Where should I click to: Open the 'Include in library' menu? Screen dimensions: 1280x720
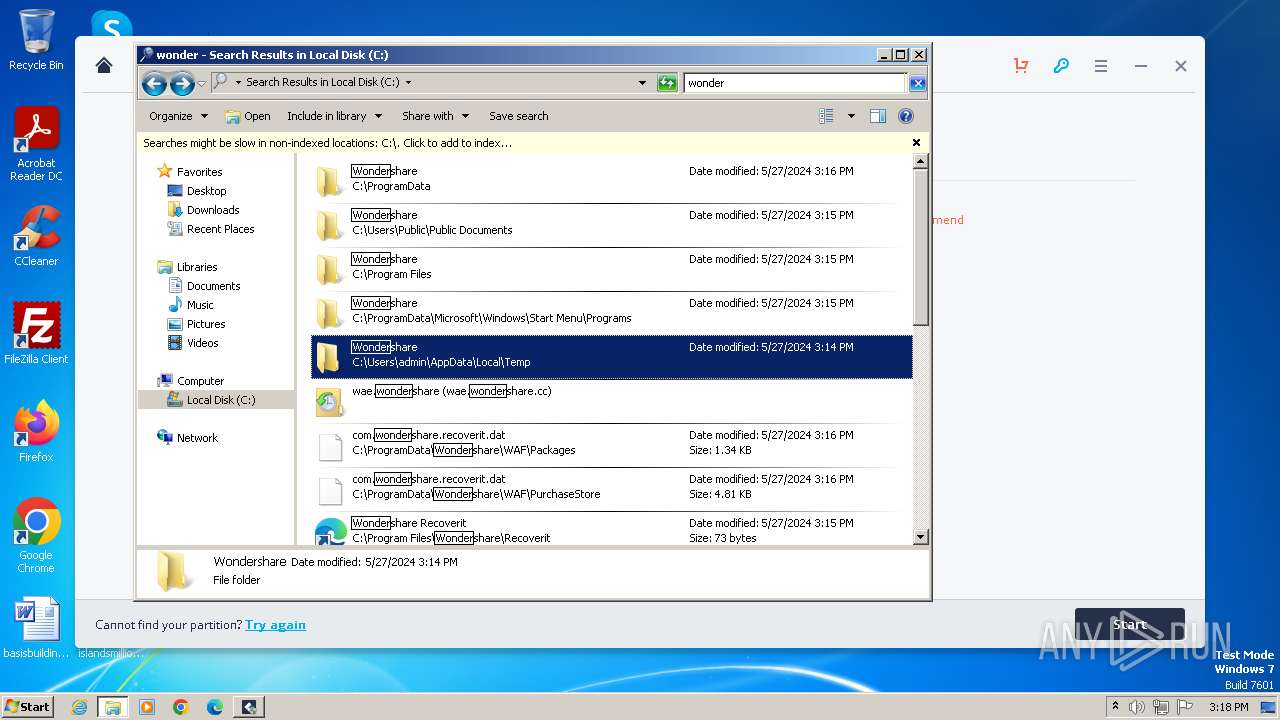(x=334, y=116)
